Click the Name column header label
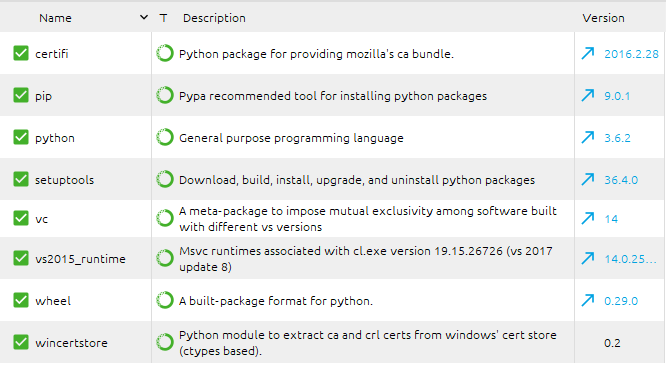Viewport: 666px width, 366px height. click(55, 18)
